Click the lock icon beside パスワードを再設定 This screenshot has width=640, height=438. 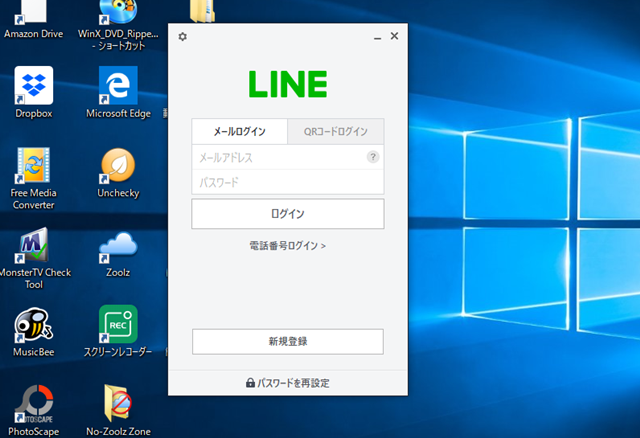click(250, 382)
